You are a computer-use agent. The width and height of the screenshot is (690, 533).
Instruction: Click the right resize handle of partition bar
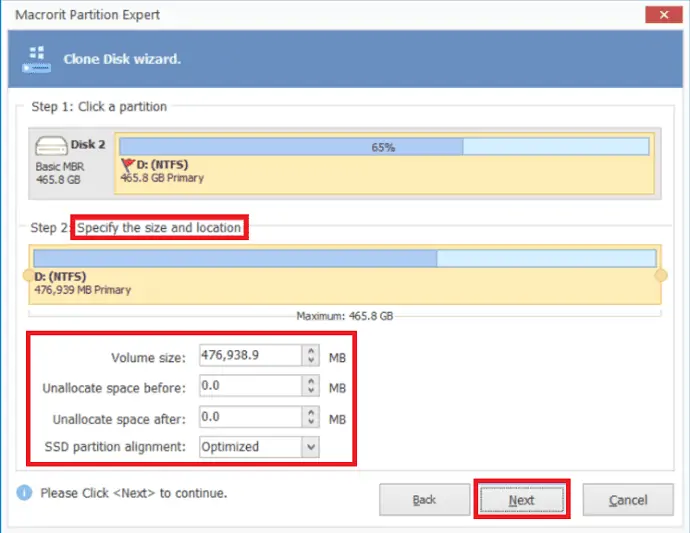coord(660,275)
